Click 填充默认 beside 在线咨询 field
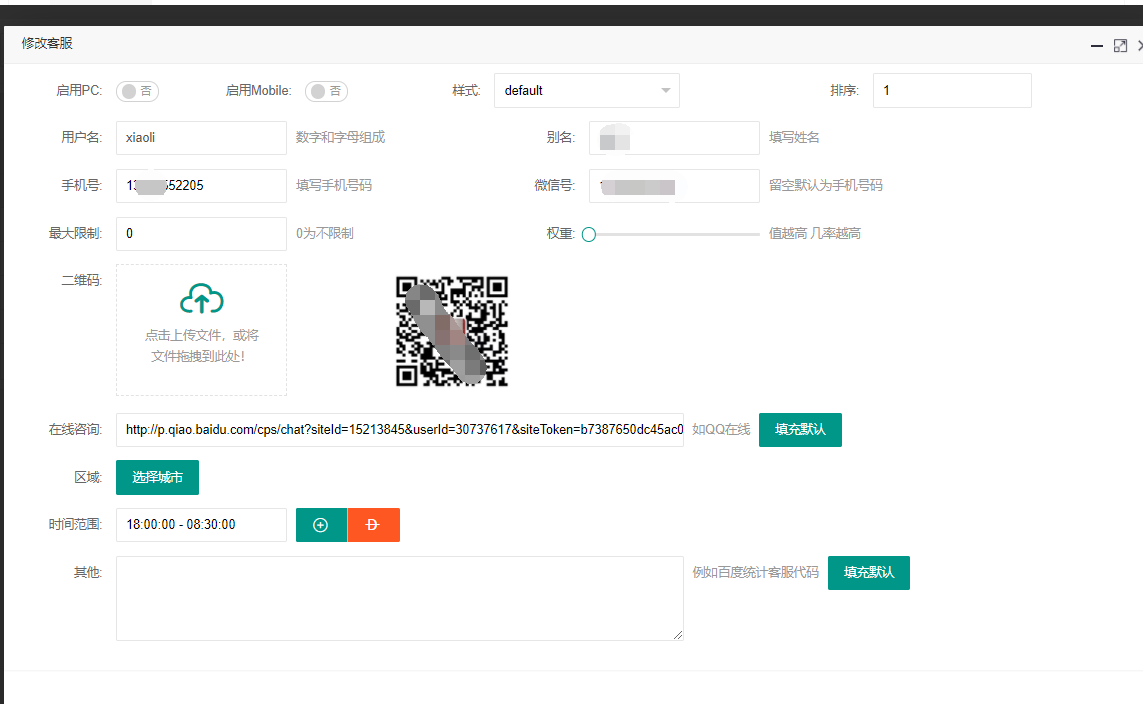This screenshot has height=704, width=1143. click(x=800, y=430)
